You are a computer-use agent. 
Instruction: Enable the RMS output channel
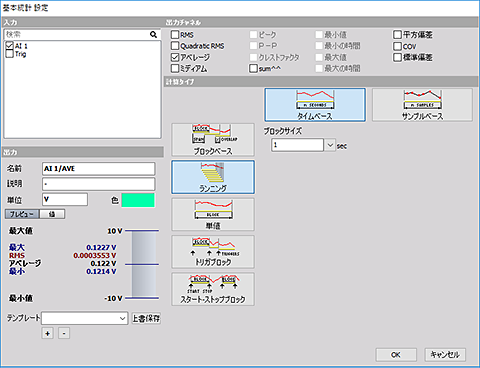175,35
